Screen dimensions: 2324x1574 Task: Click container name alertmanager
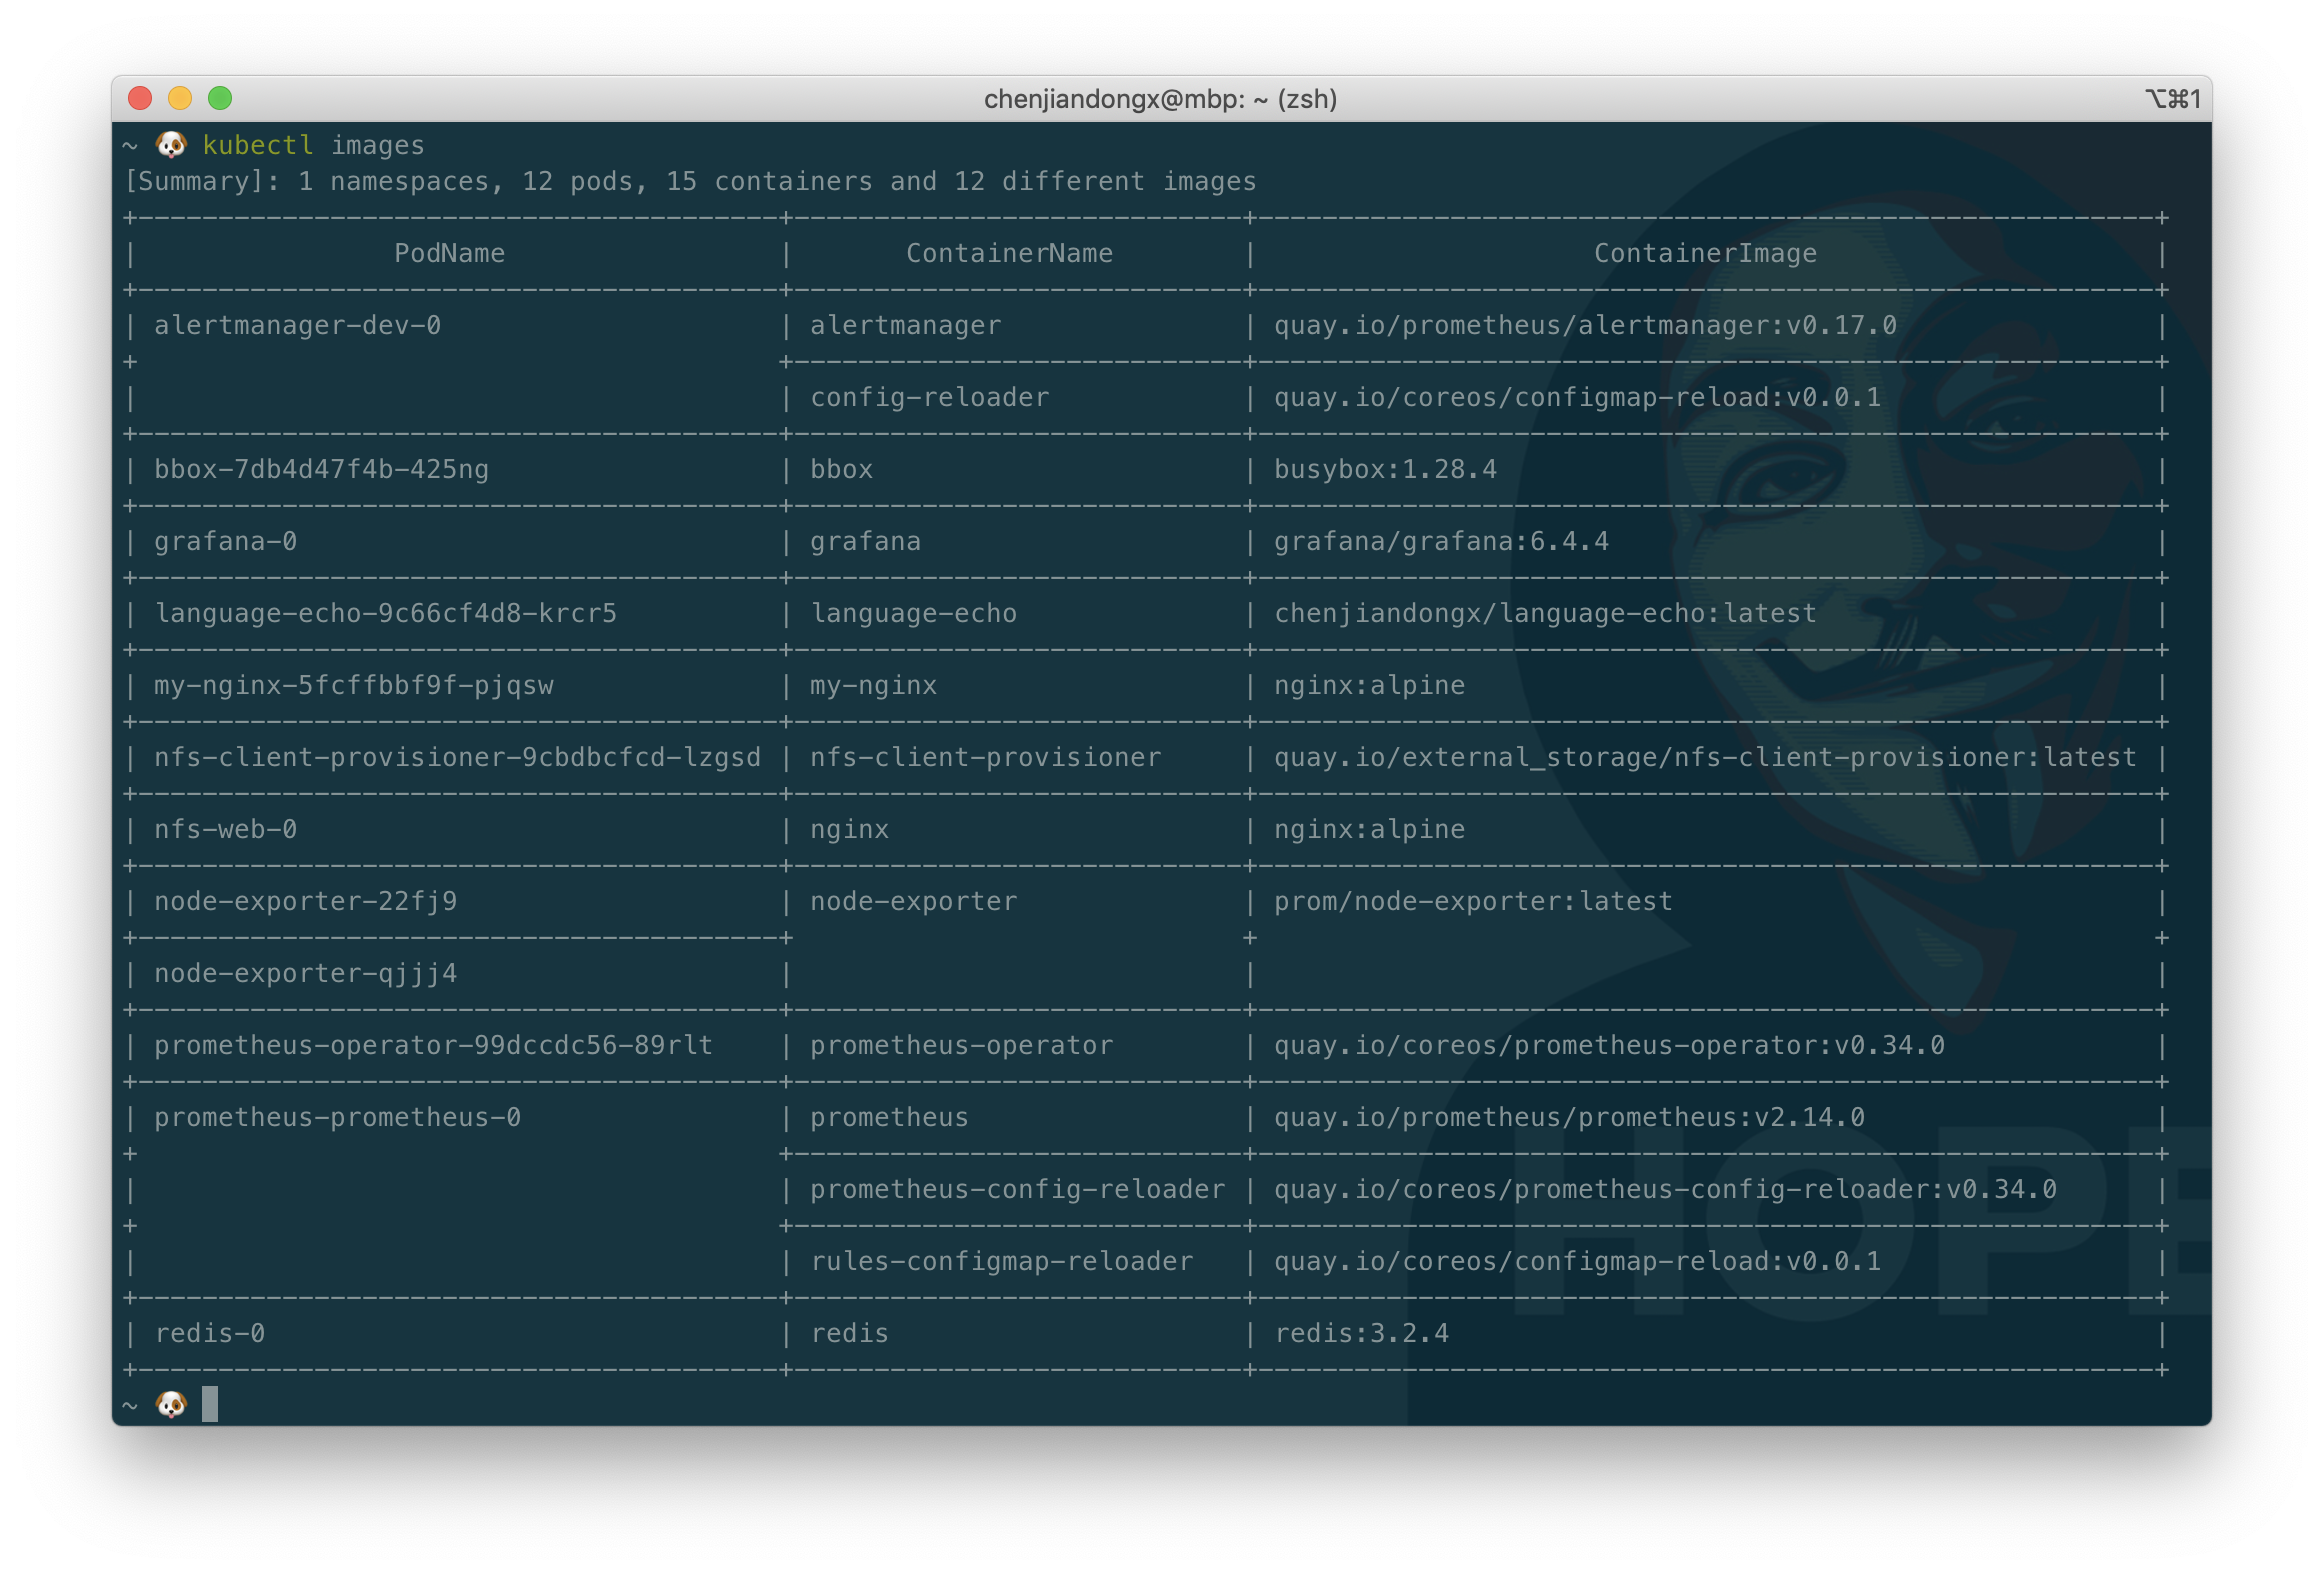(x=906, y=326)
